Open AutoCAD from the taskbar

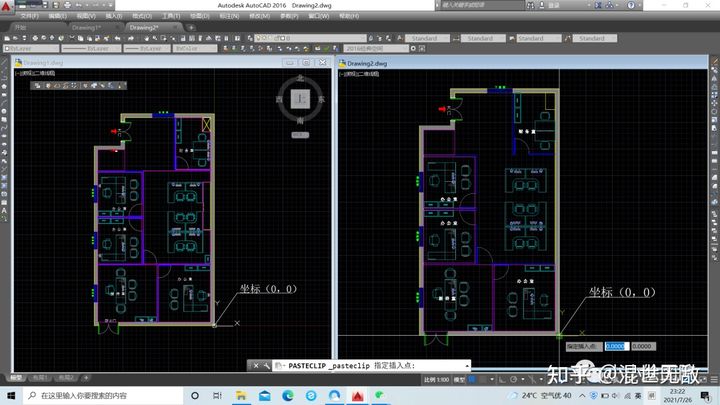(358, 395)
